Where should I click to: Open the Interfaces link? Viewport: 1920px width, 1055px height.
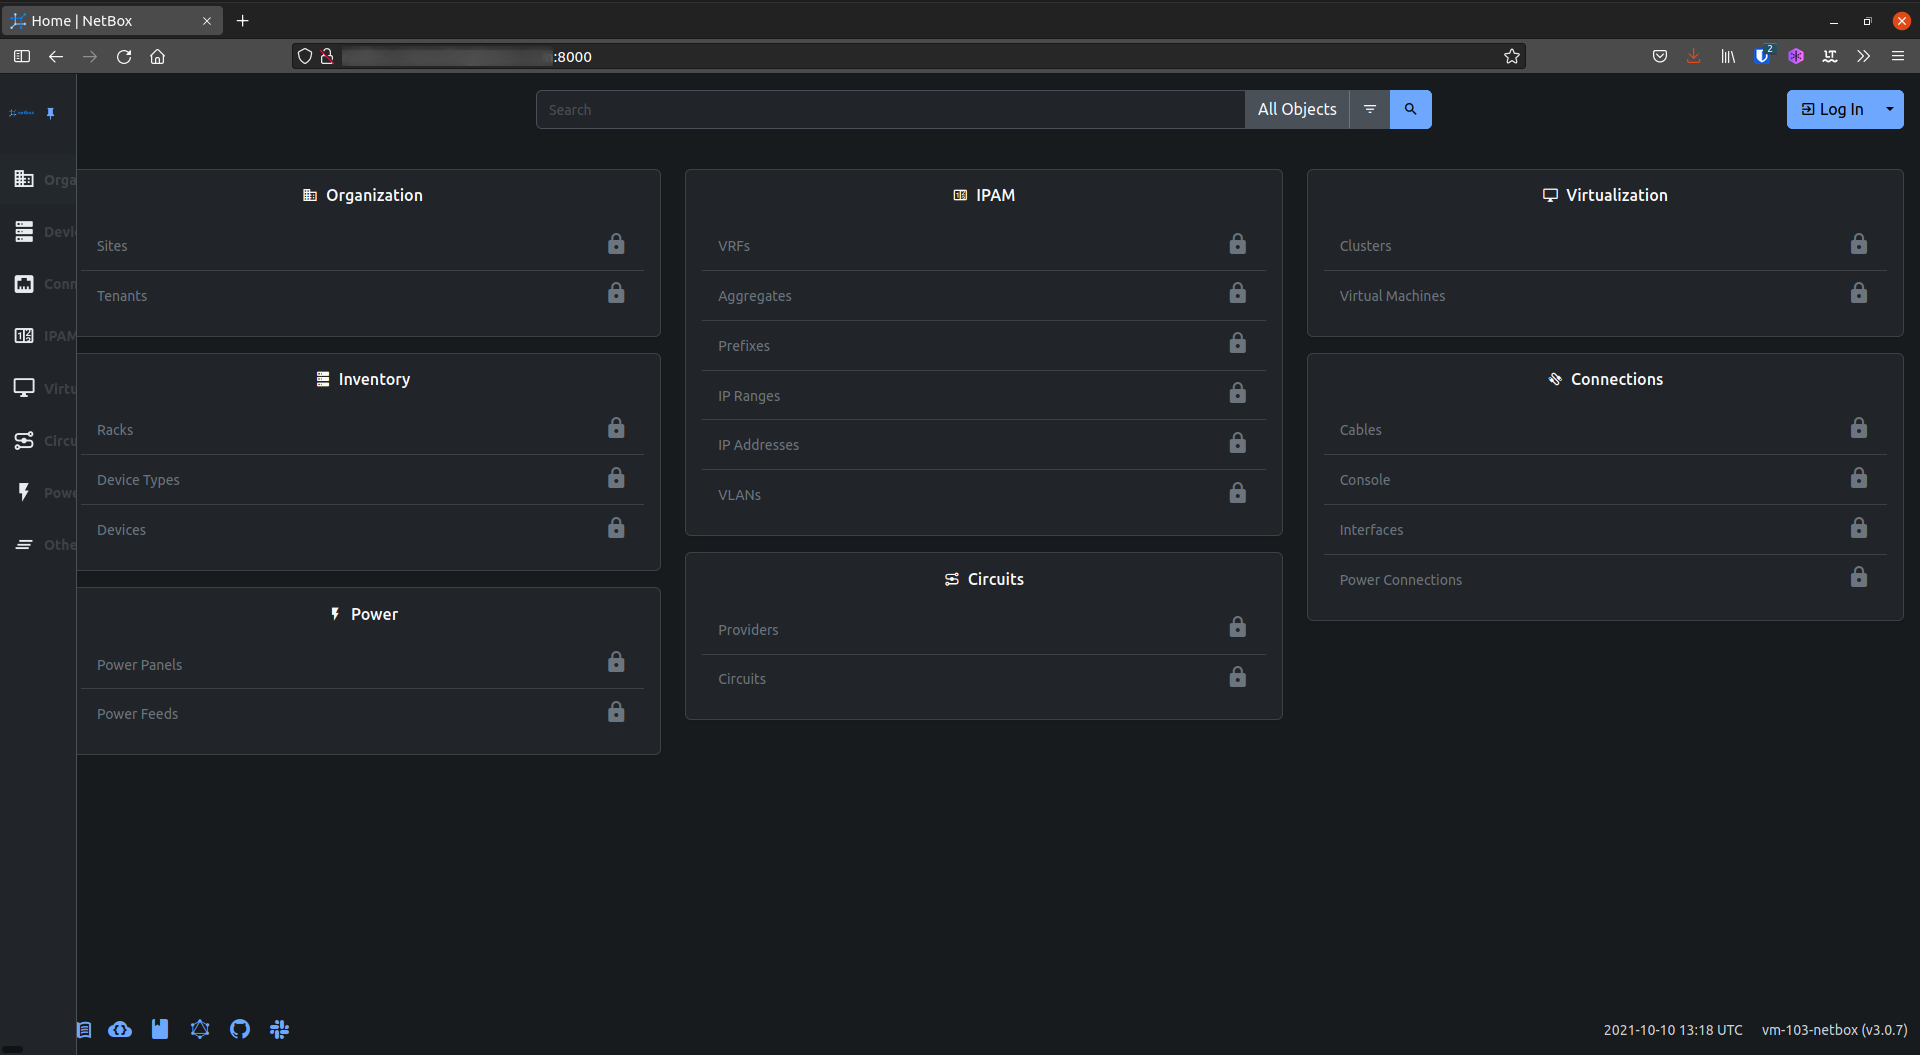click(1371, 530)
